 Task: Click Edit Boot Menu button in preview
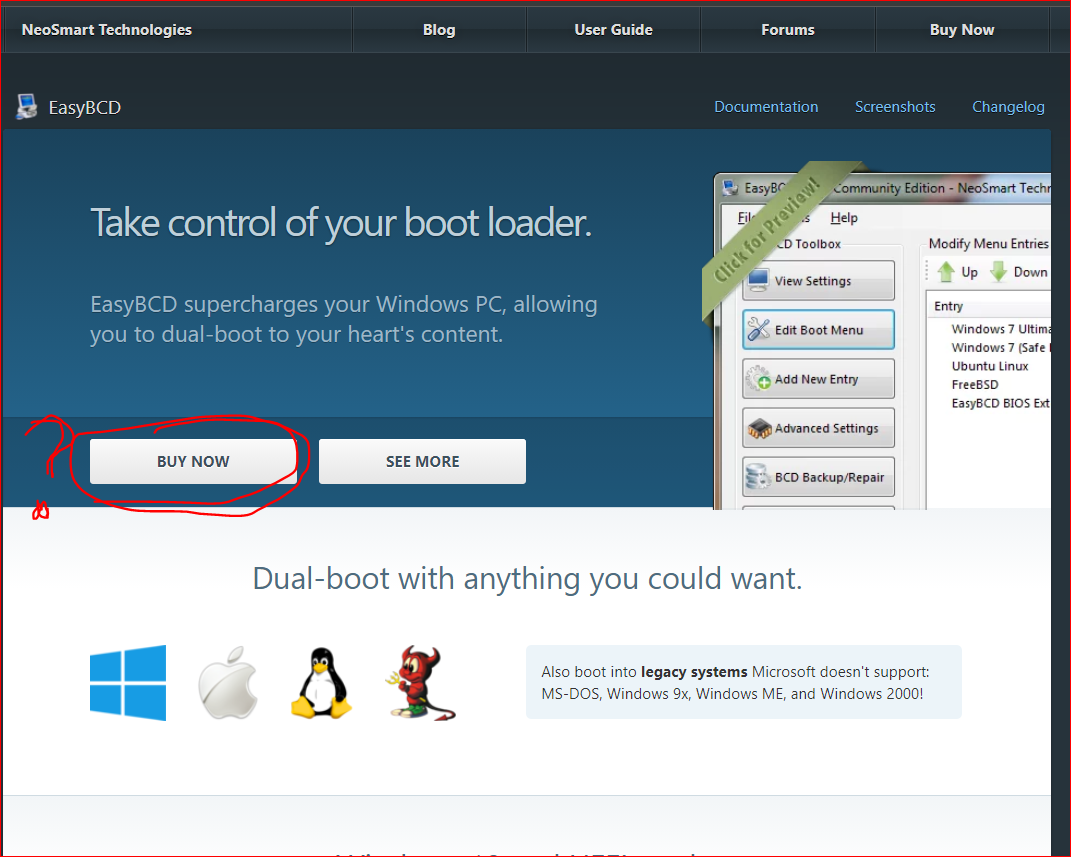pos(818,330)
